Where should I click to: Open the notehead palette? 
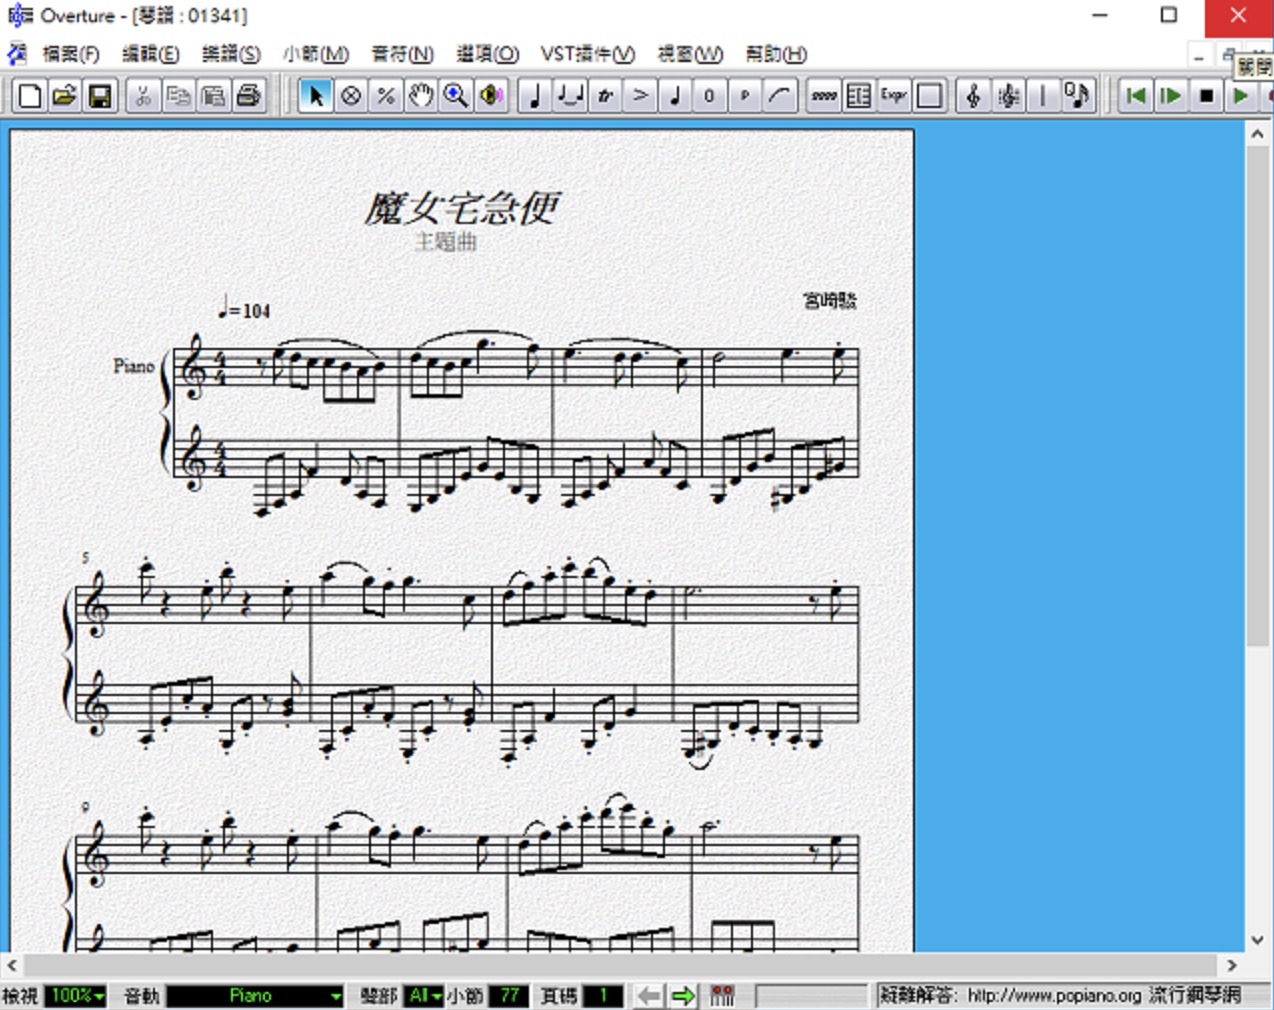click(675, 96)
